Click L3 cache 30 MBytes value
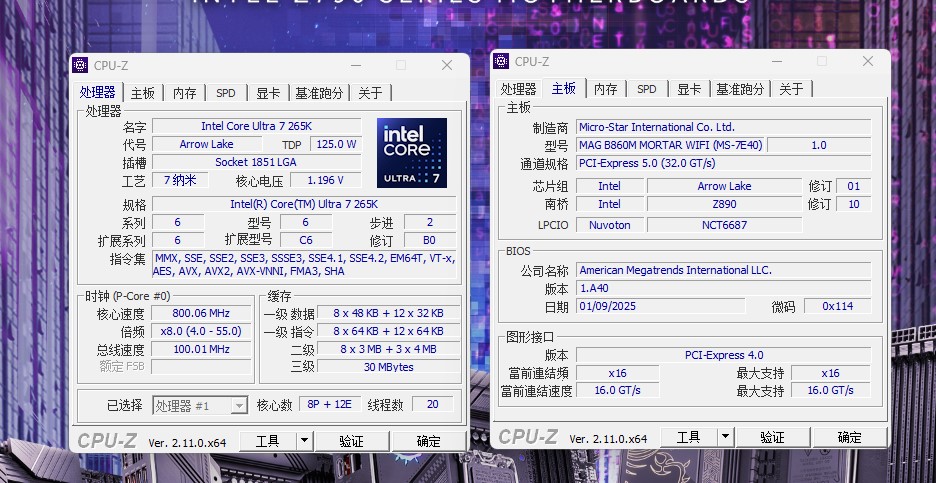This screenshot has height=483, width=936. click(389, 367)
